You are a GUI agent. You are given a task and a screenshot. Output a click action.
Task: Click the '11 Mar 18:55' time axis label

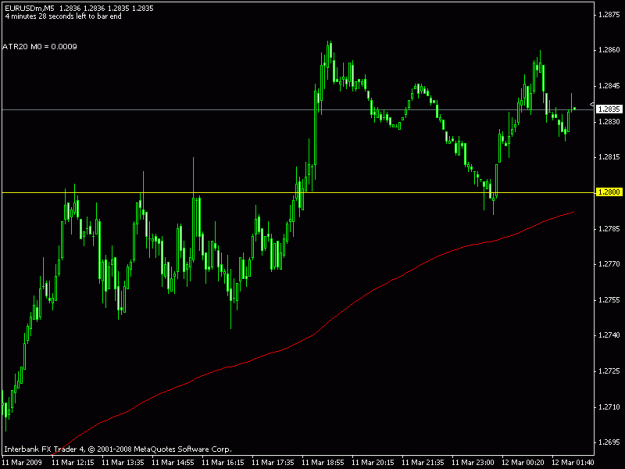coord(323,463)
